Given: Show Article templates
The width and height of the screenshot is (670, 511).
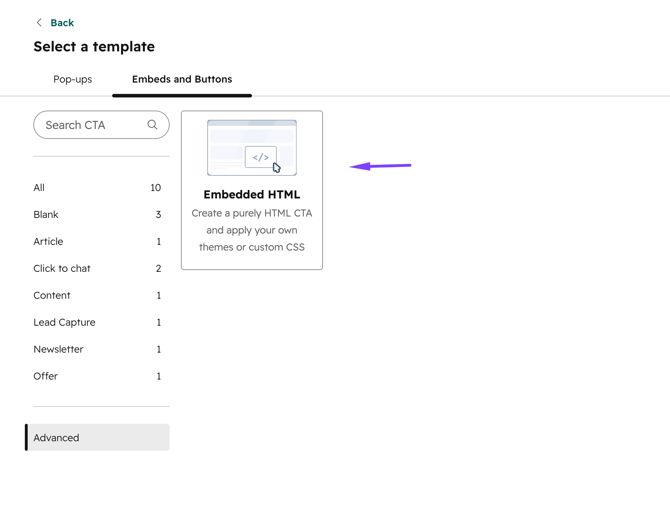Looking at the screenshot, I should tap(97, 241).
